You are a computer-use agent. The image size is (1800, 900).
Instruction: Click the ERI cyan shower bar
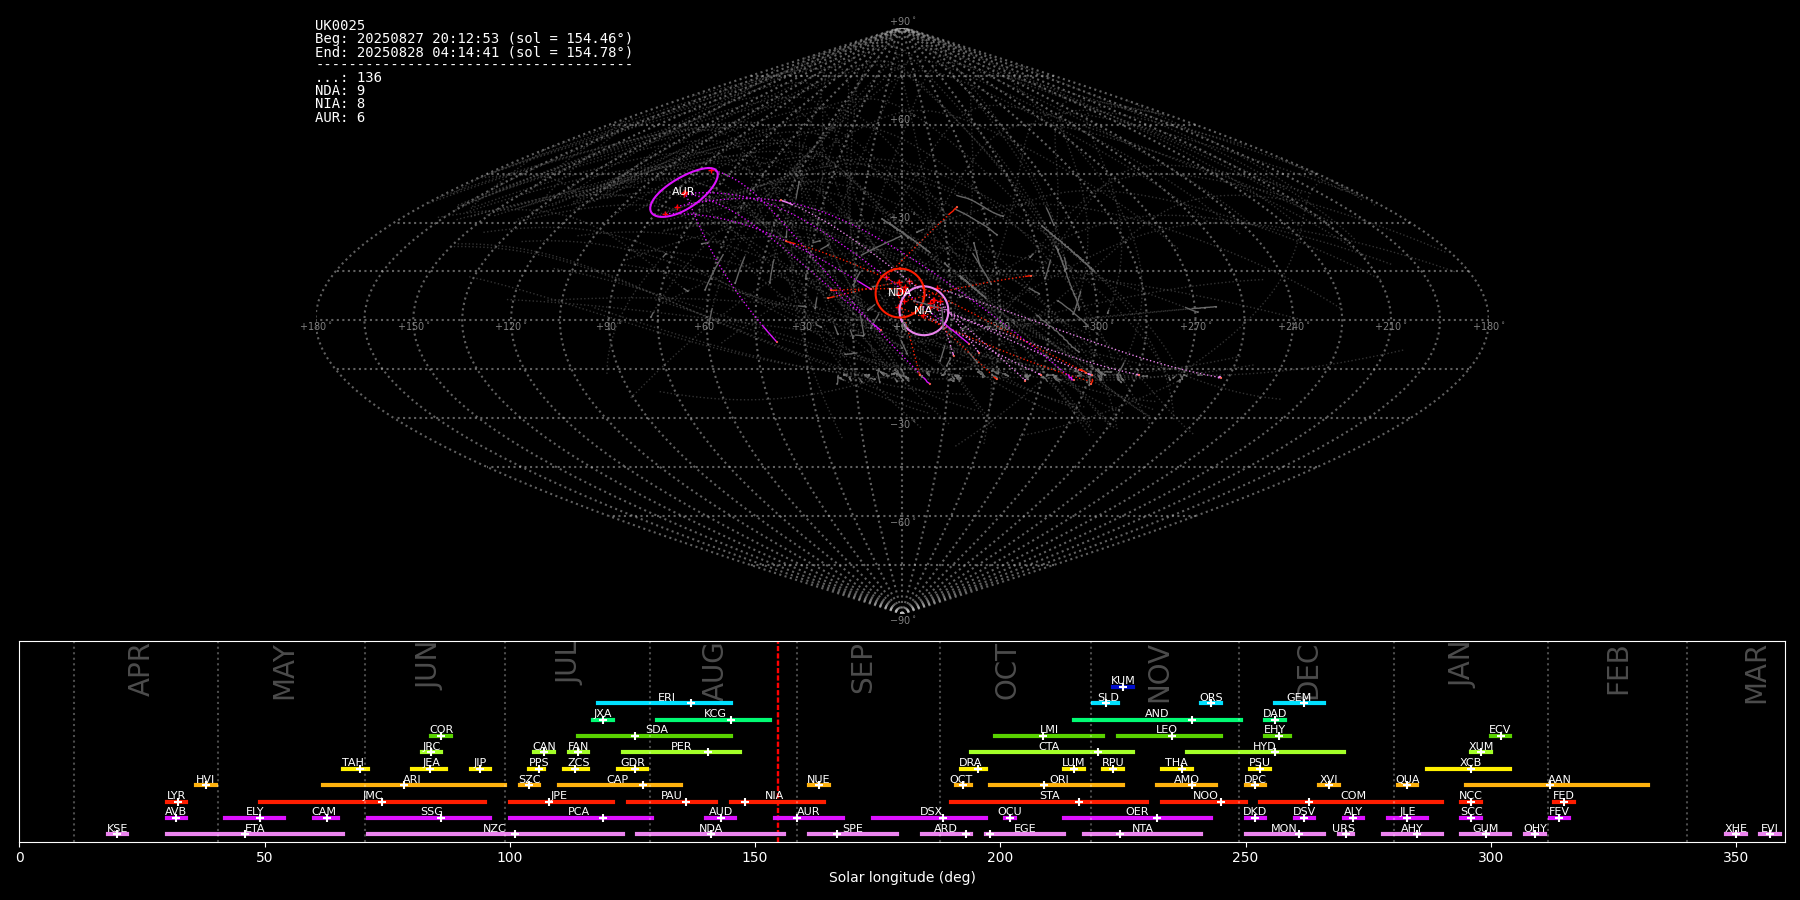[x=664, y=703]
